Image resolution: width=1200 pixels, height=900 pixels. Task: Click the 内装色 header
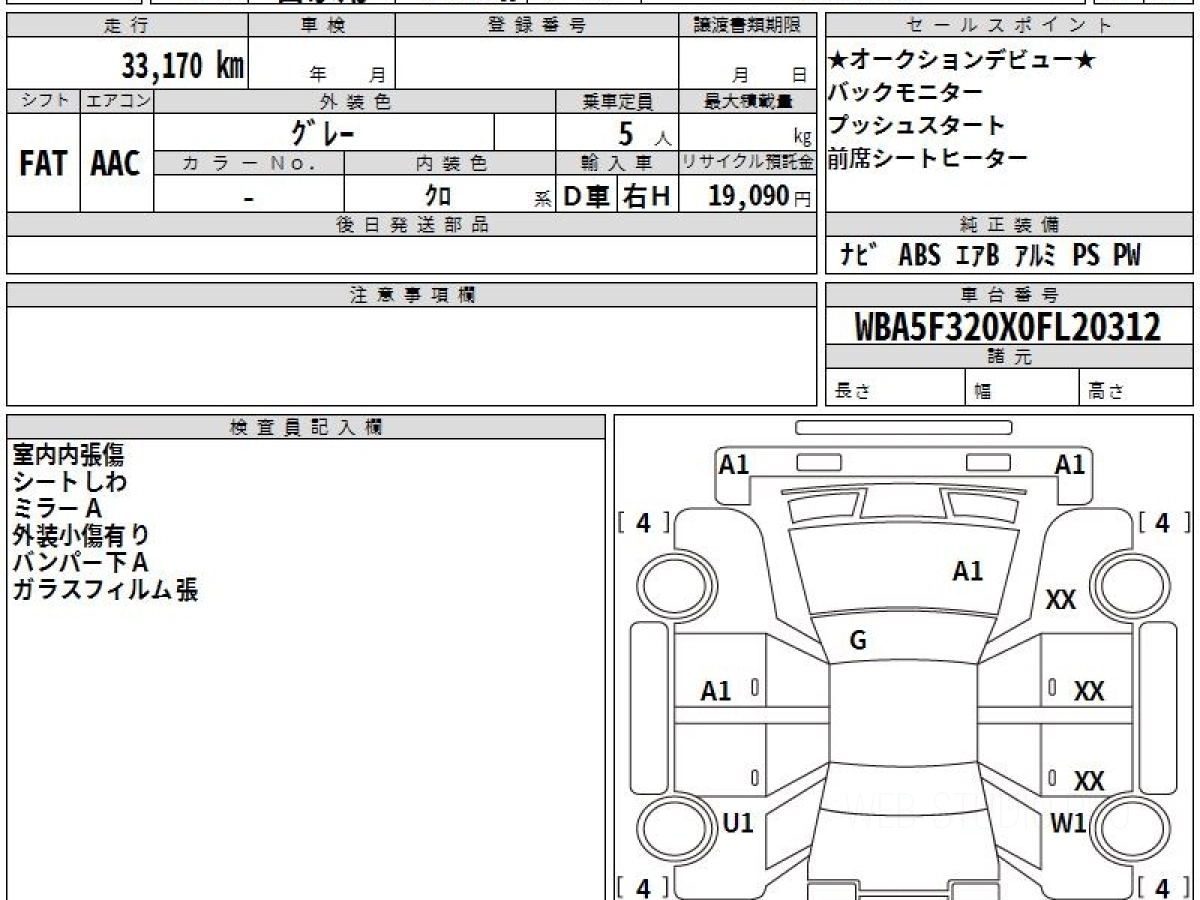click(x=450, y=163)
